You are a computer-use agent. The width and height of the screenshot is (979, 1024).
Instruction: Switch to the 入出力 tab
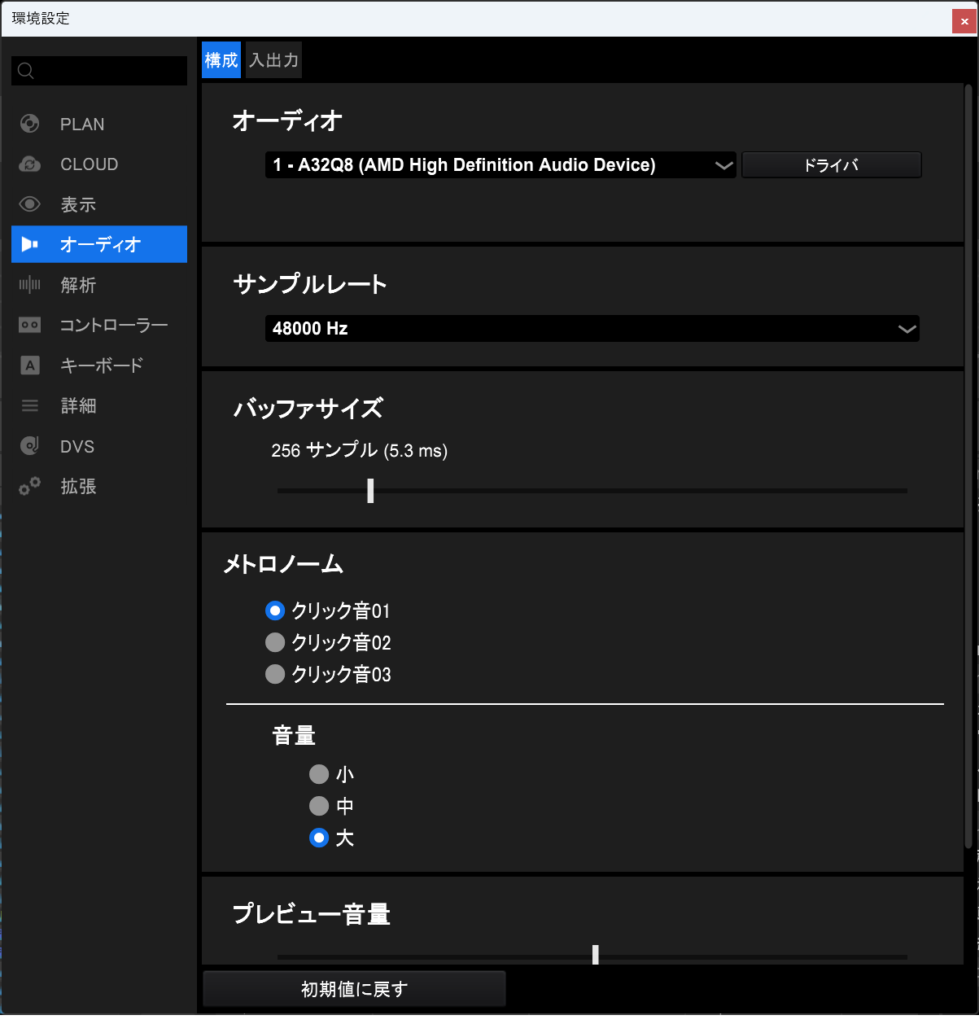click(x=273, y=60)
